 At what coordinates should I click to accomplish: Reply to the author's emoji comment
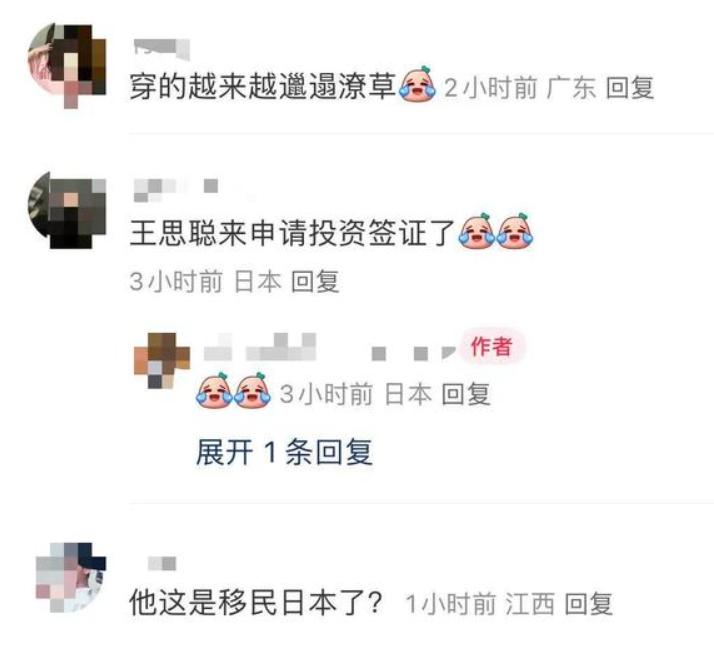tap(466, 394)
